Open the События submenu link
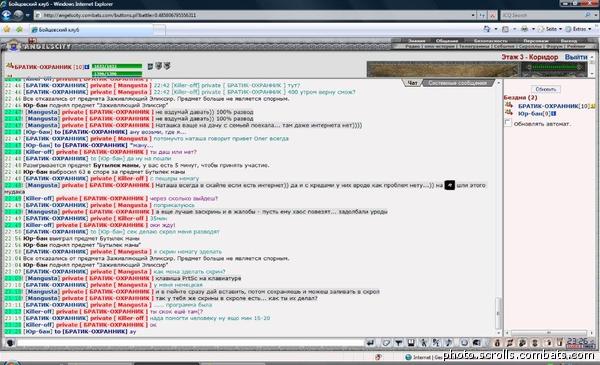Image resolution: width=600 pixels, height=365 pixels. pos(504,46)
